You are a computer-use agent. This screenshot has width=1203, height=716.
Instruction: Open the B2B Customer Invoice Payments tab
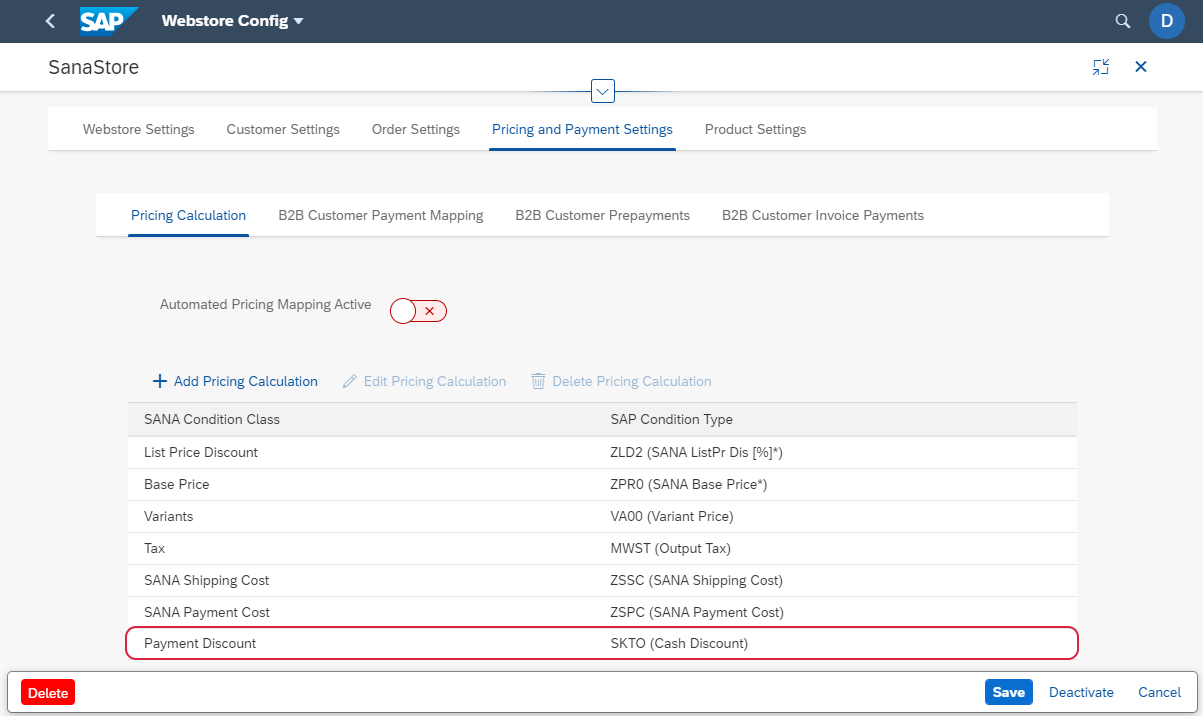(x=823, y=215)
